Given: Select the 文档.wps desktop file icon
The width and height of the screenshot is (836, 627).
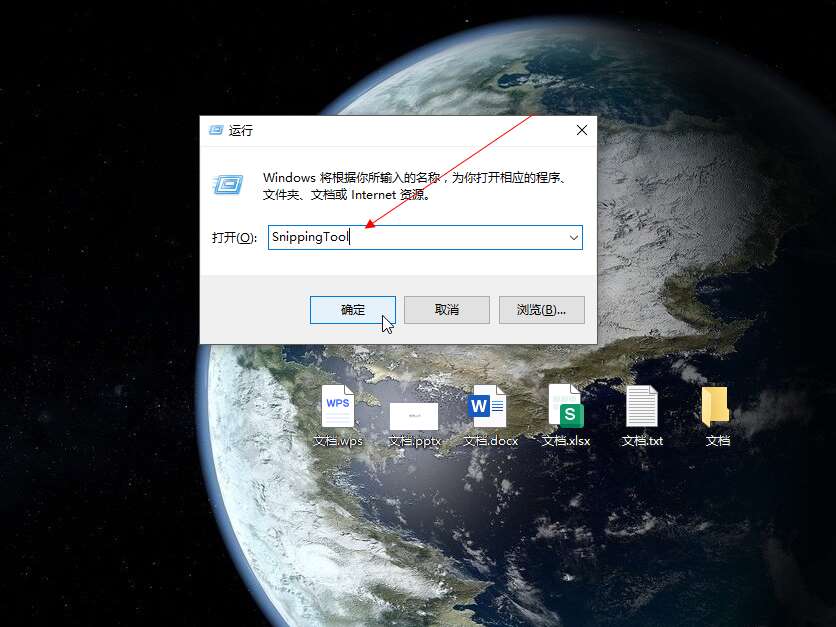Looking at the screenshot, I should coord(338,406).
